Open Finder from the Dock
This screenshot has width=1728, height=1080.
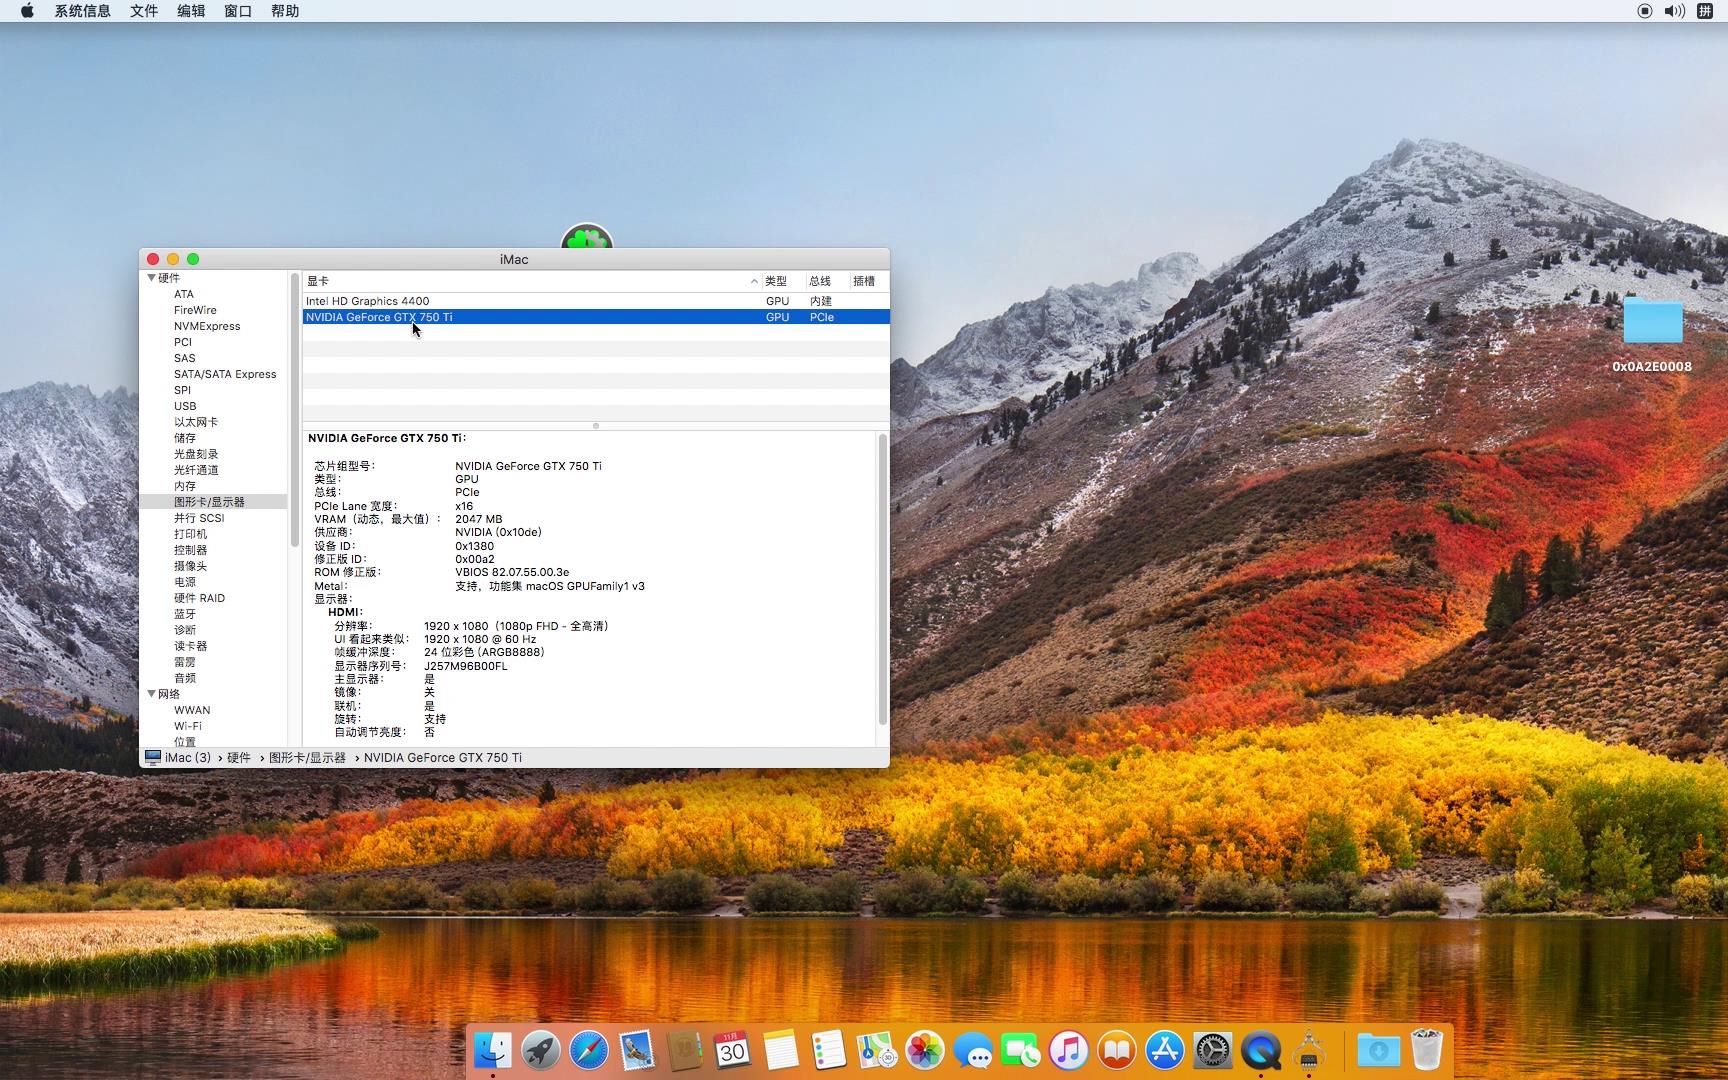pyautogui.click(x=492, y=1050)
